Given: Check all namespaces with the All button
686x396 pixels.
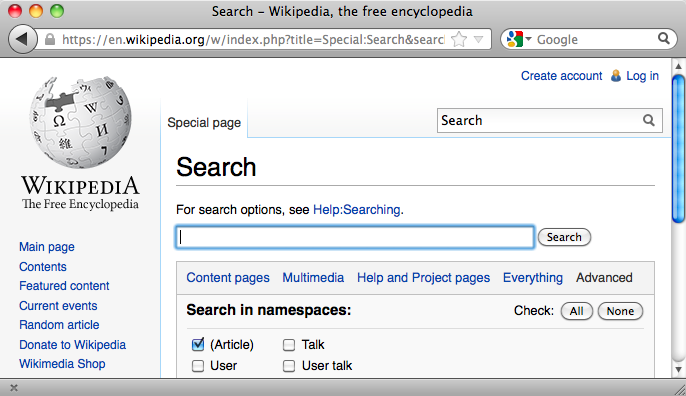Looking at the screenshot, I should pos(577,311).
